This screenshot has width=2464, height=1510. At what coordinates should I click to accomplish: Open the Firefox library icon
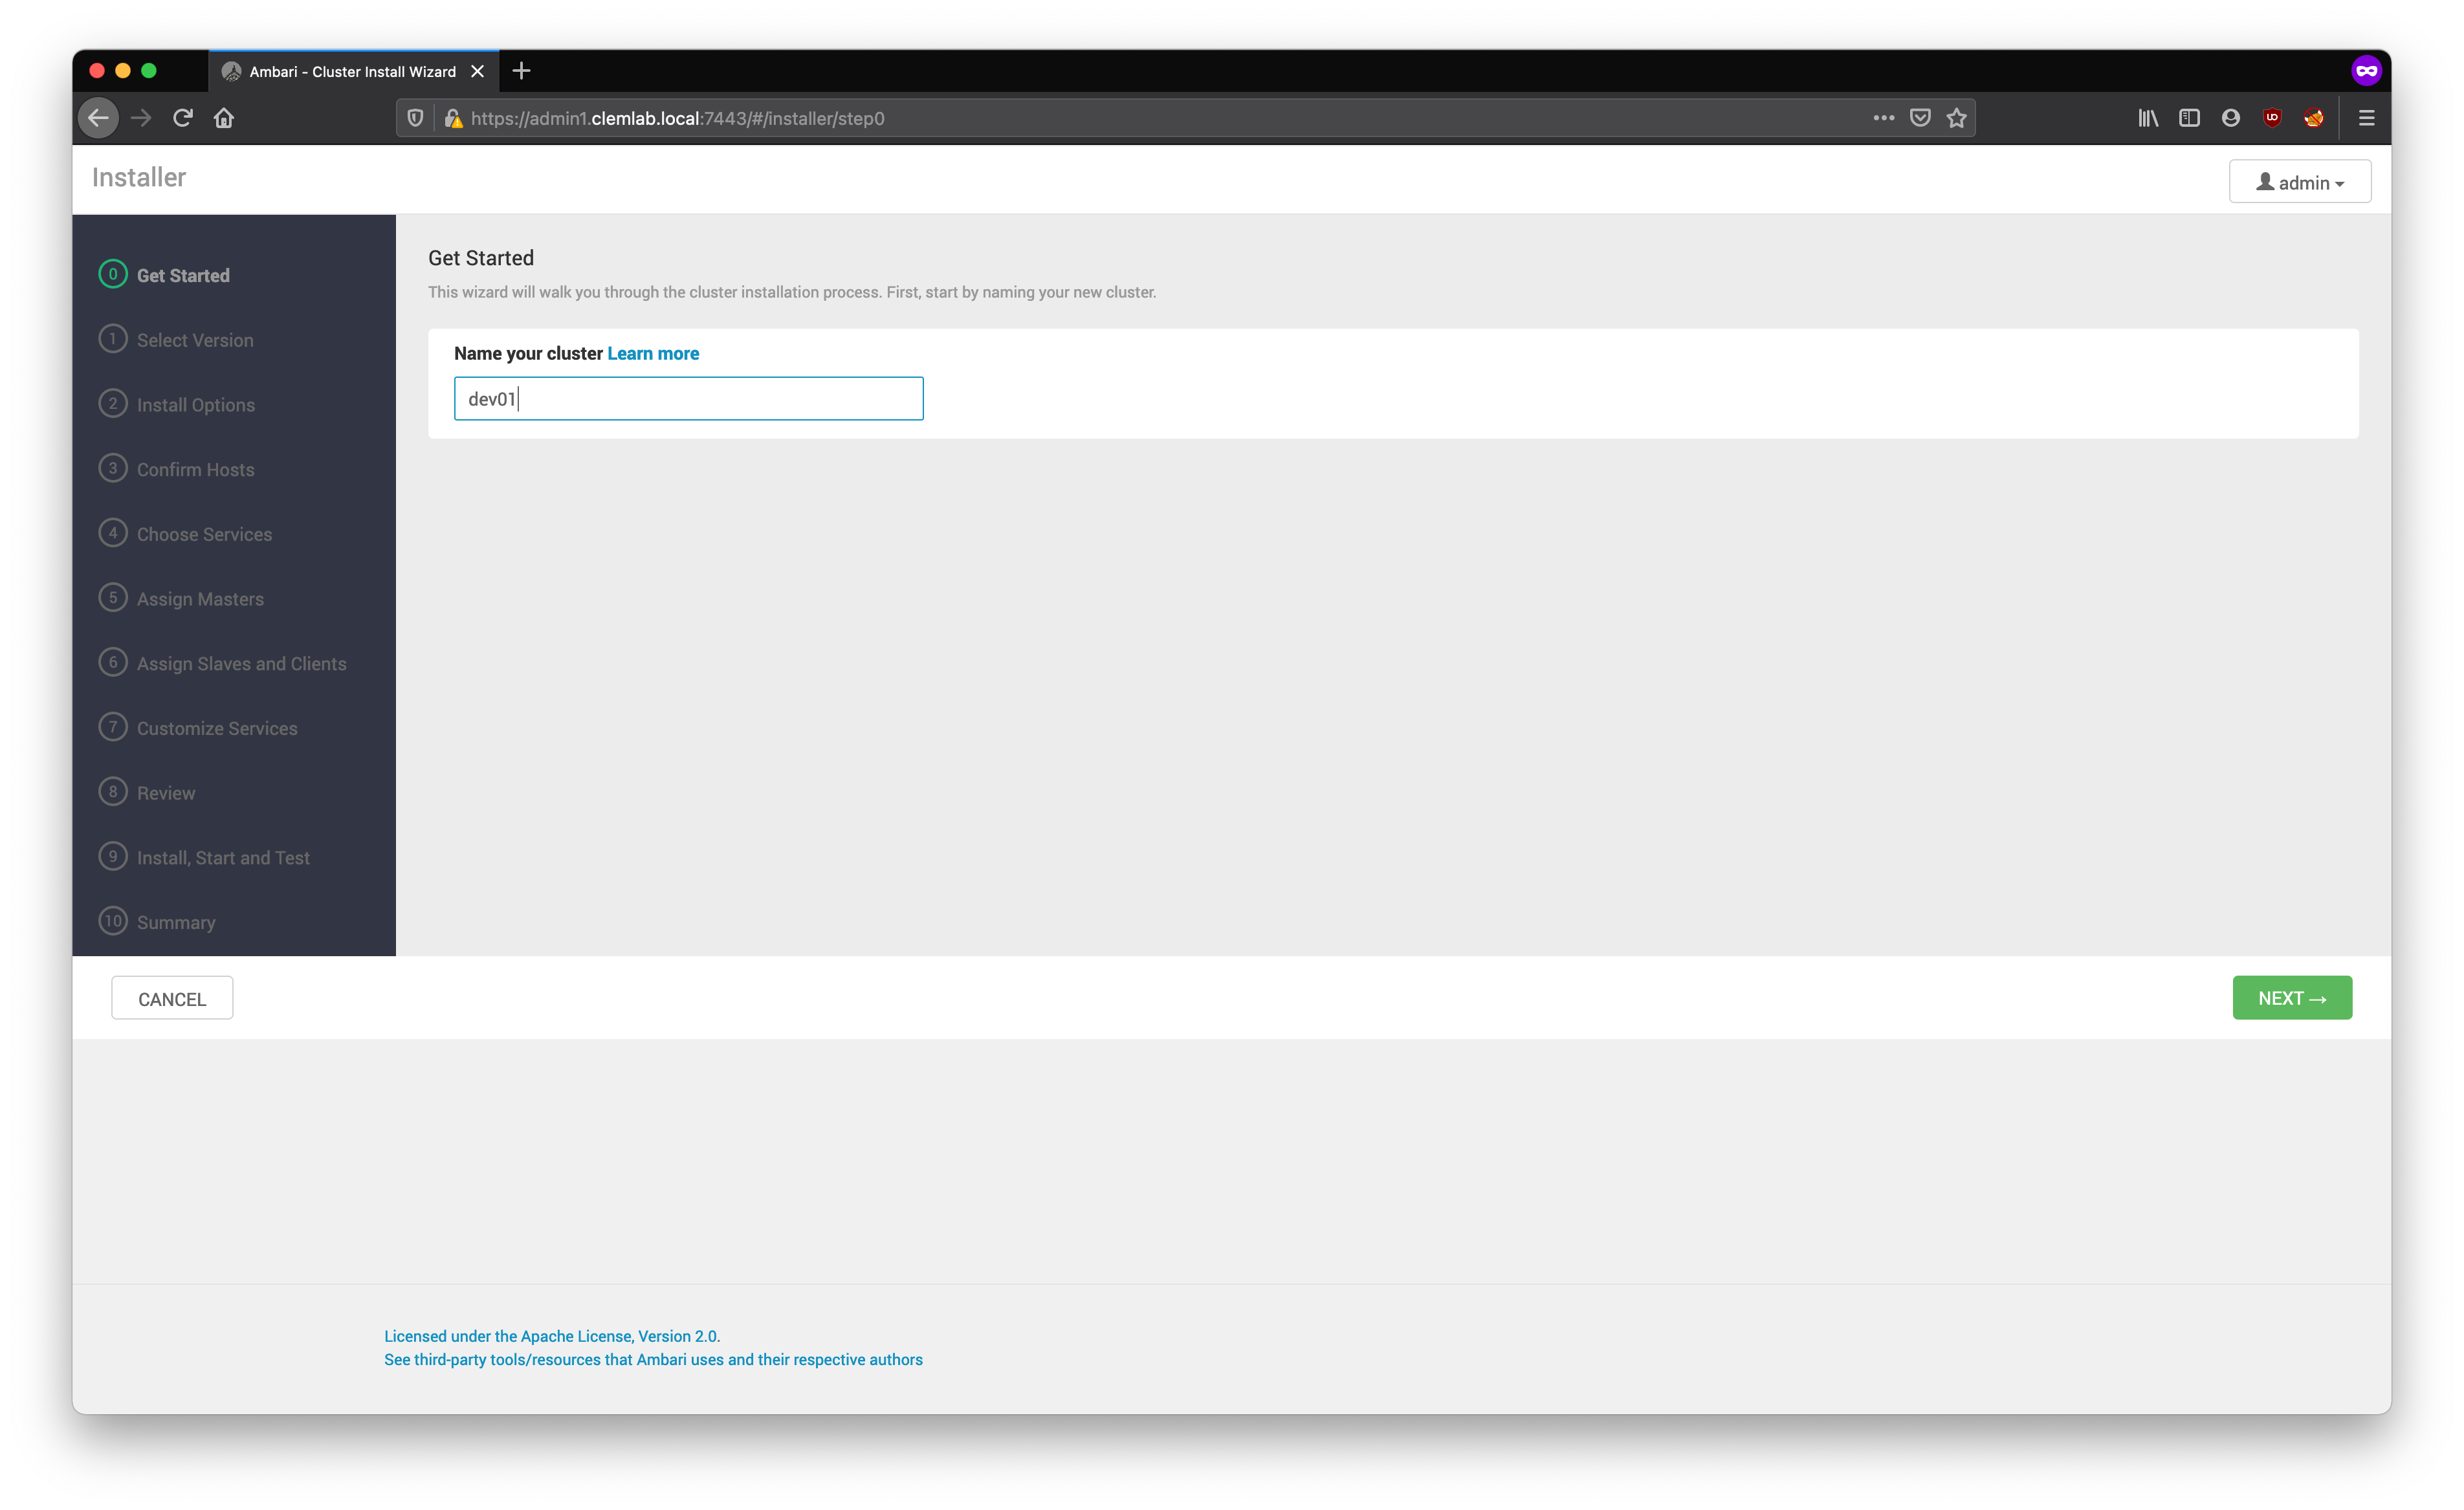click(x=2148, y=118)
